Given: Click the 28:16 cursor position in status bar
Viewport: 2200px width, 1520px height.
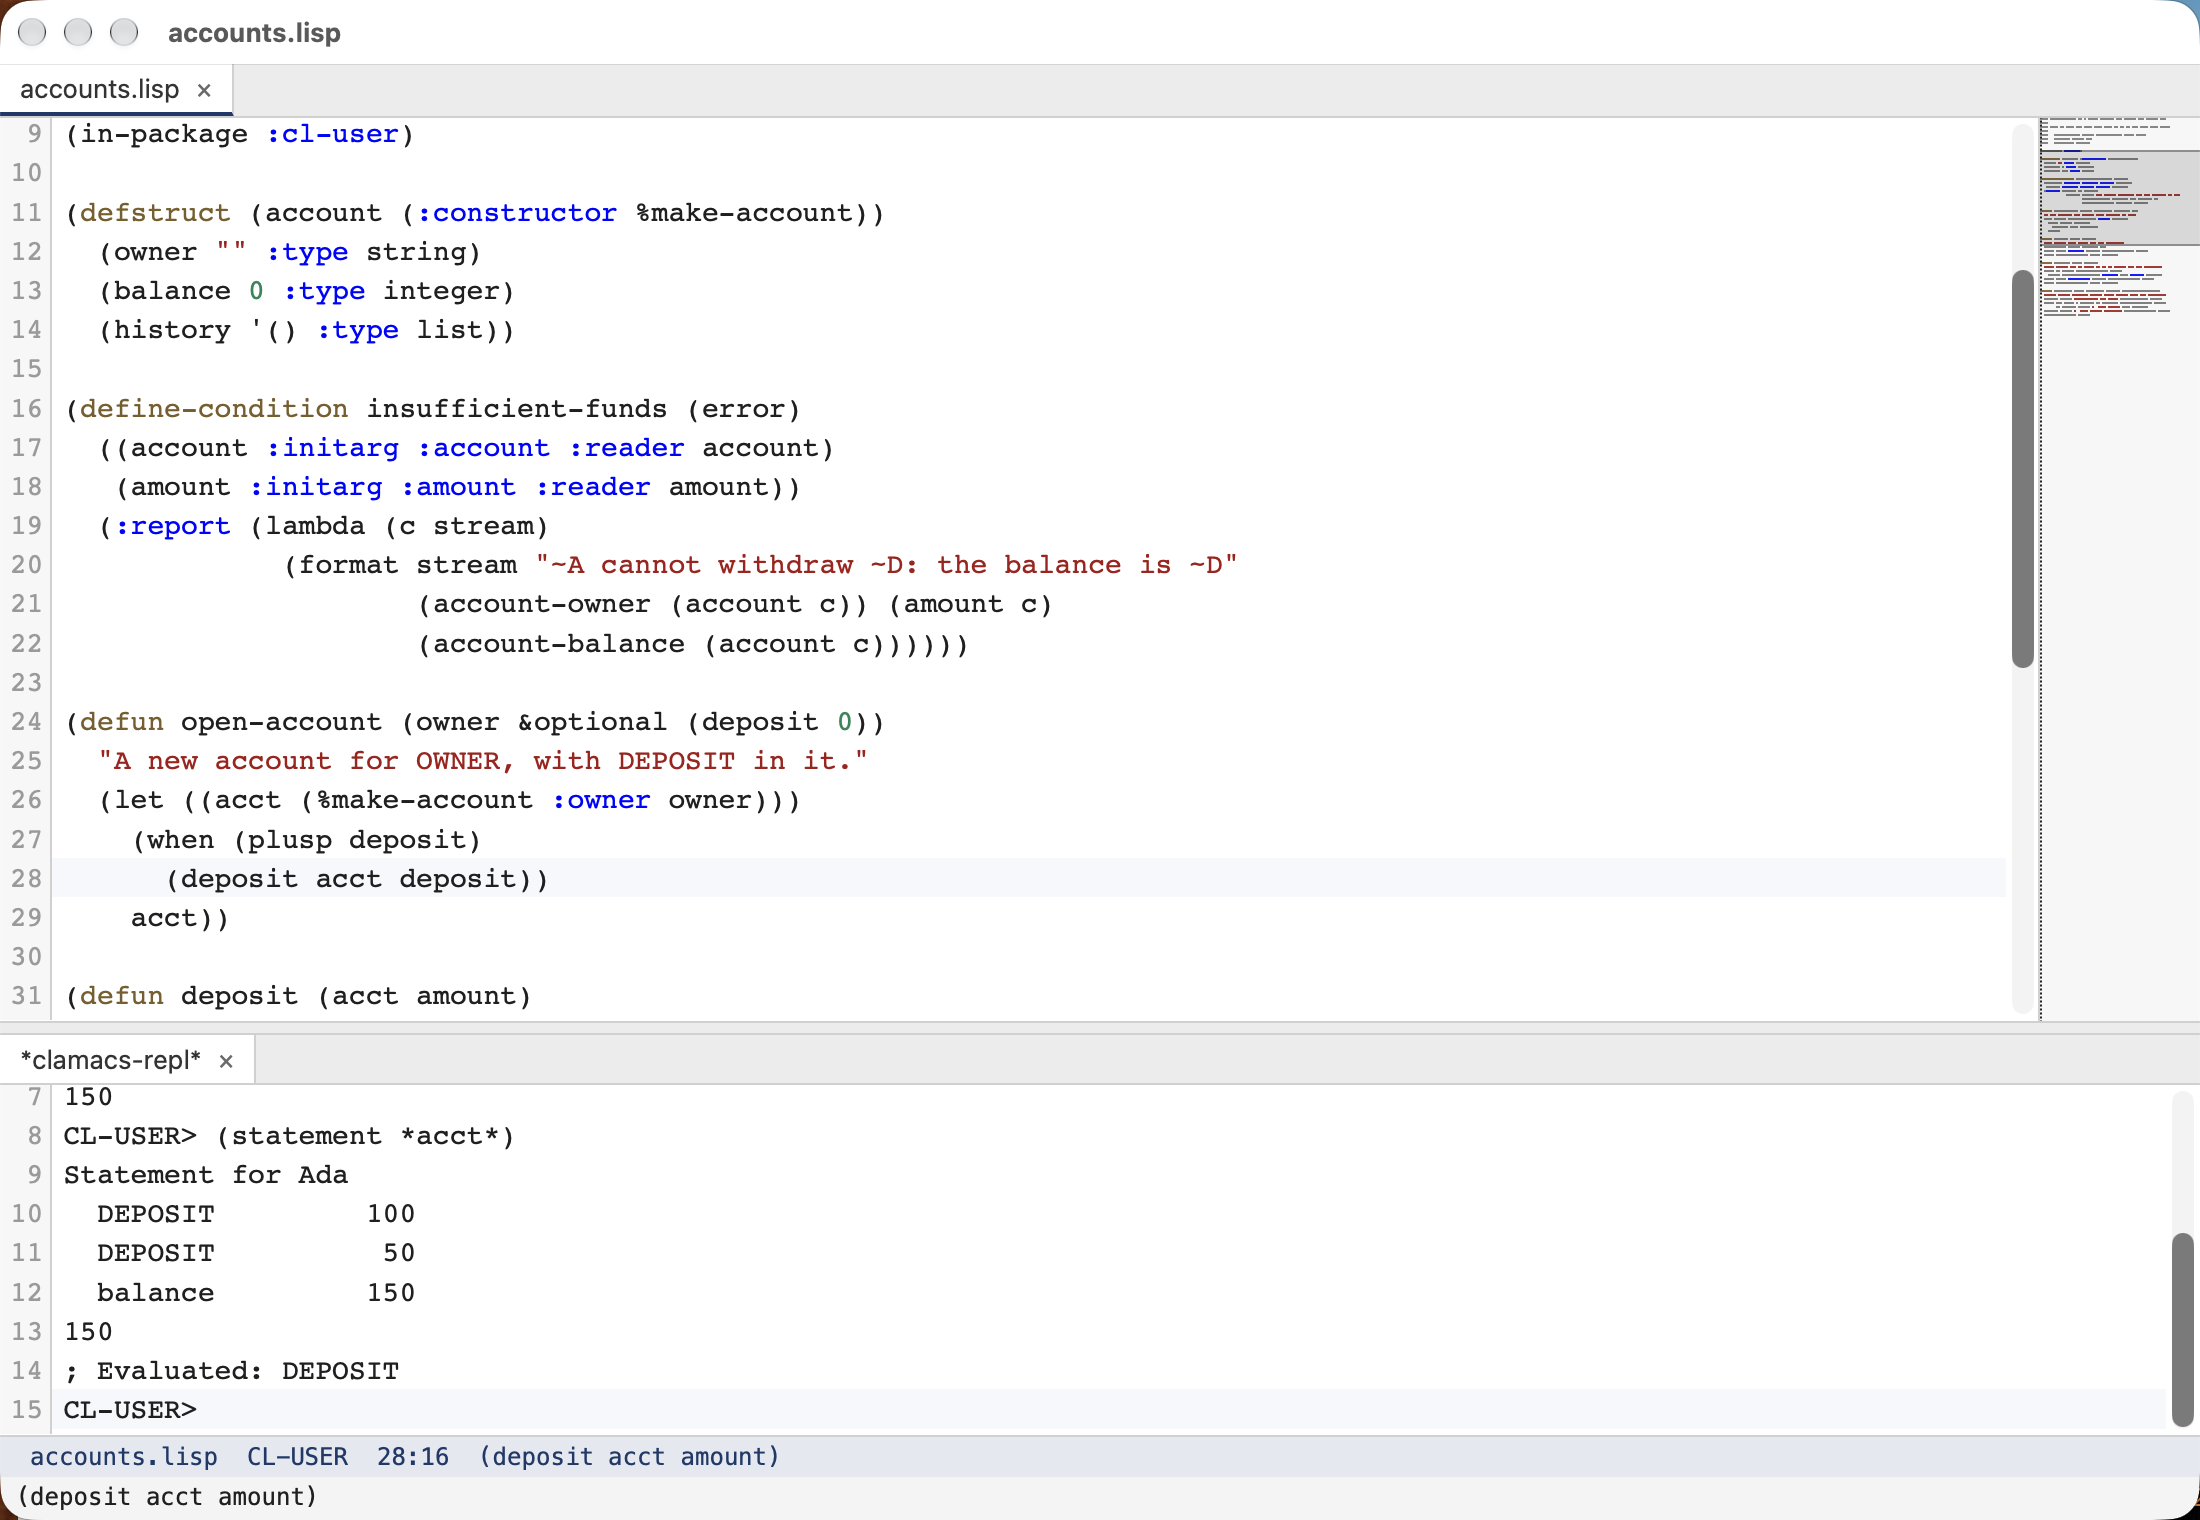Looking at the screenshot, I should coord(413,1457).
